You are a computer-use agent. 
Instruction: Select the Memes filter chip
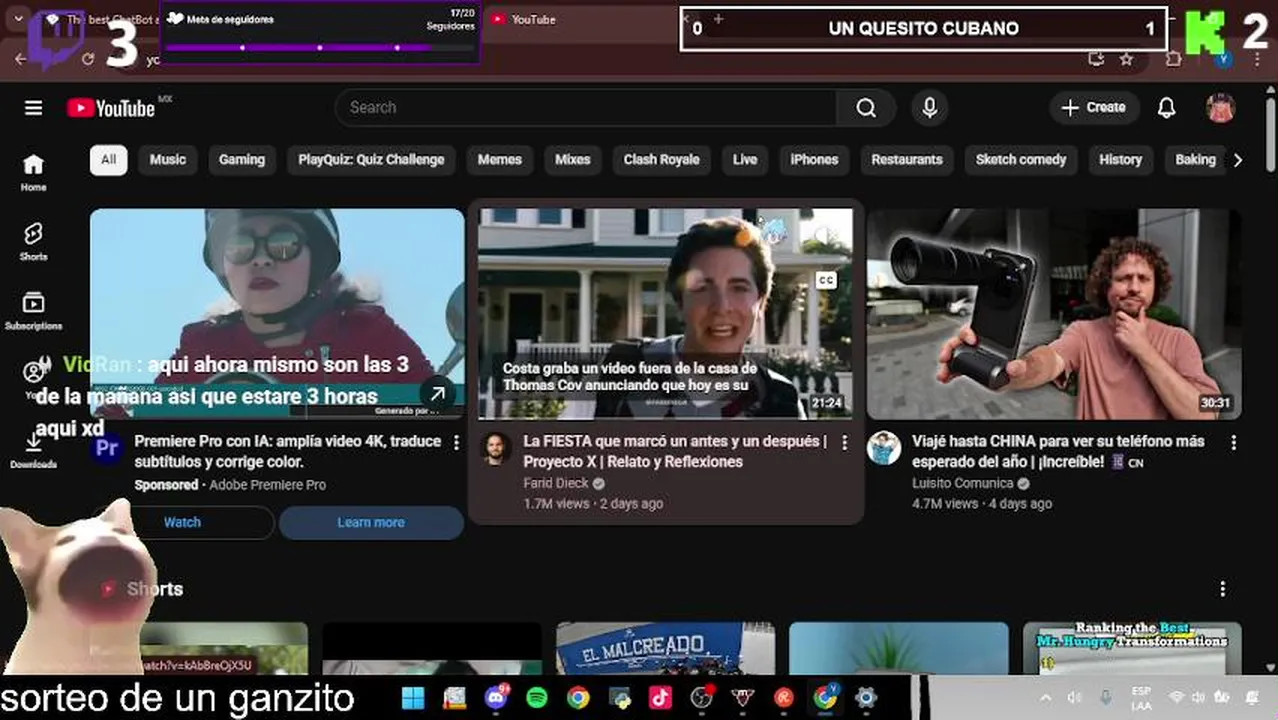pyautogui.click(x=500, y=160)
